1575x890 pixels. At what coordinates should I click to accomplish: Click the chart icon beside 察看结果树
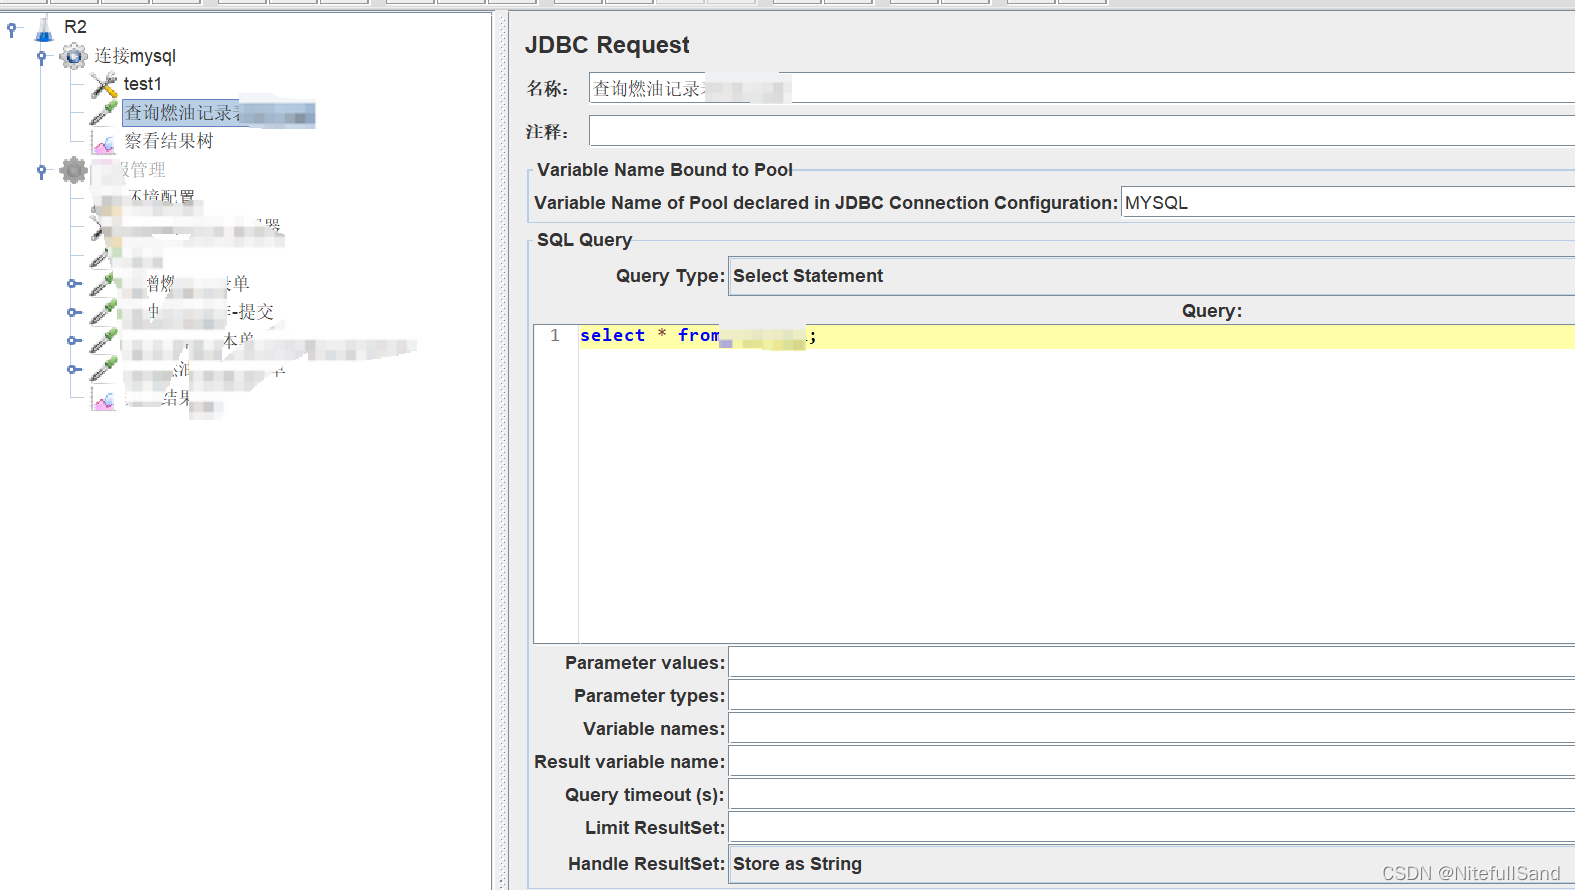[103, 142]
